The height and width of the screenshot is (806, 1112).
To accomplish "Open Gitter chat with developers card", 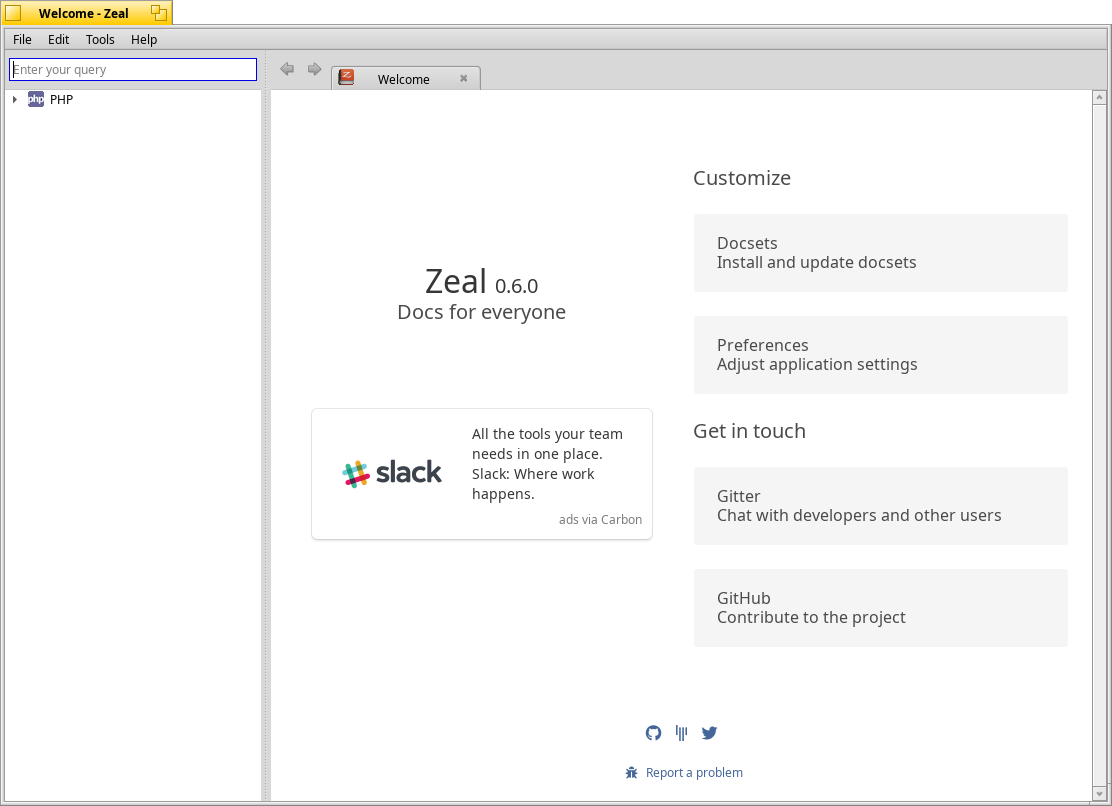I will point(881,506).
